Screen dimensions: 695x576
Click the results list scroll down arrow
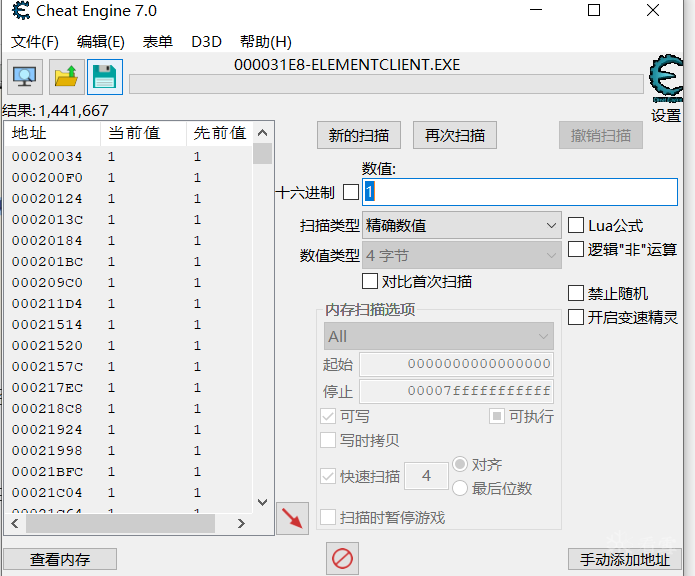(262, 502)
